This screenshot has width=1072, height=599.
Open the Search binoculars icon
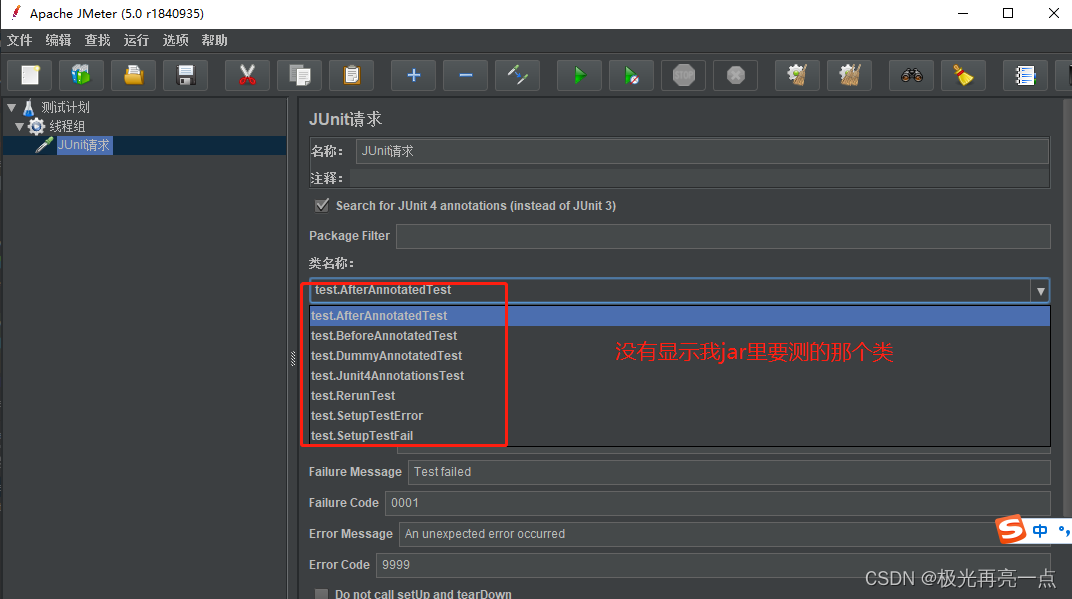[911, 75]
